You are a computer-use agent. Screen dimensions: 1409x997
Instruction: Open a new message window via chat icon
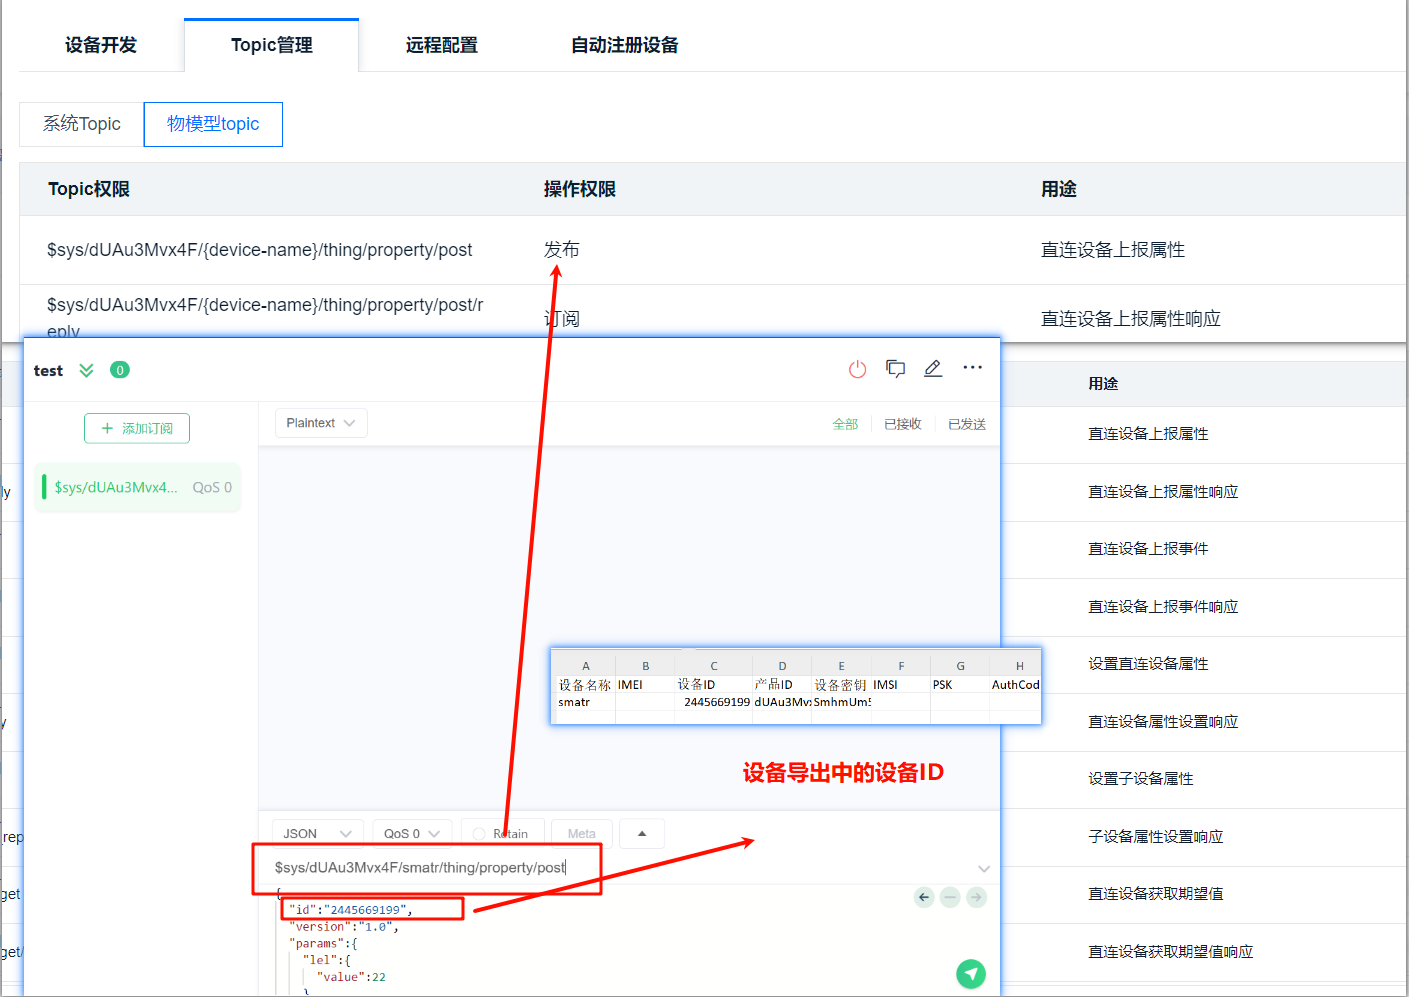tap(895, 368)
